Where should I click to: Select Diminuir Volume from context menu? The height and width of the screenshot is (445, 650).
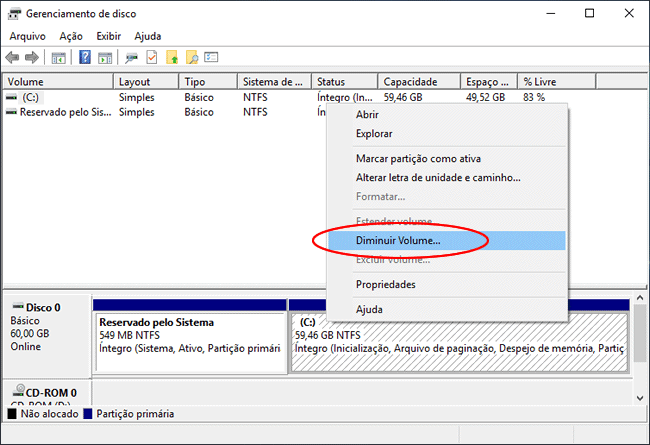point(398,240)
